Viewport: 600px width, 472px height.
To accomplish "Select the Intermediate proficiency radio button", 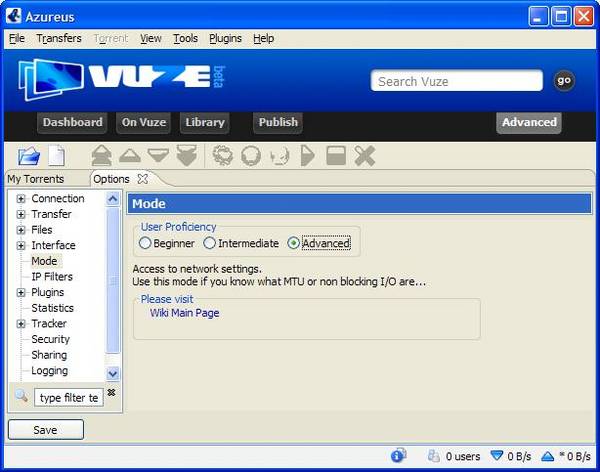I will 209,243.
